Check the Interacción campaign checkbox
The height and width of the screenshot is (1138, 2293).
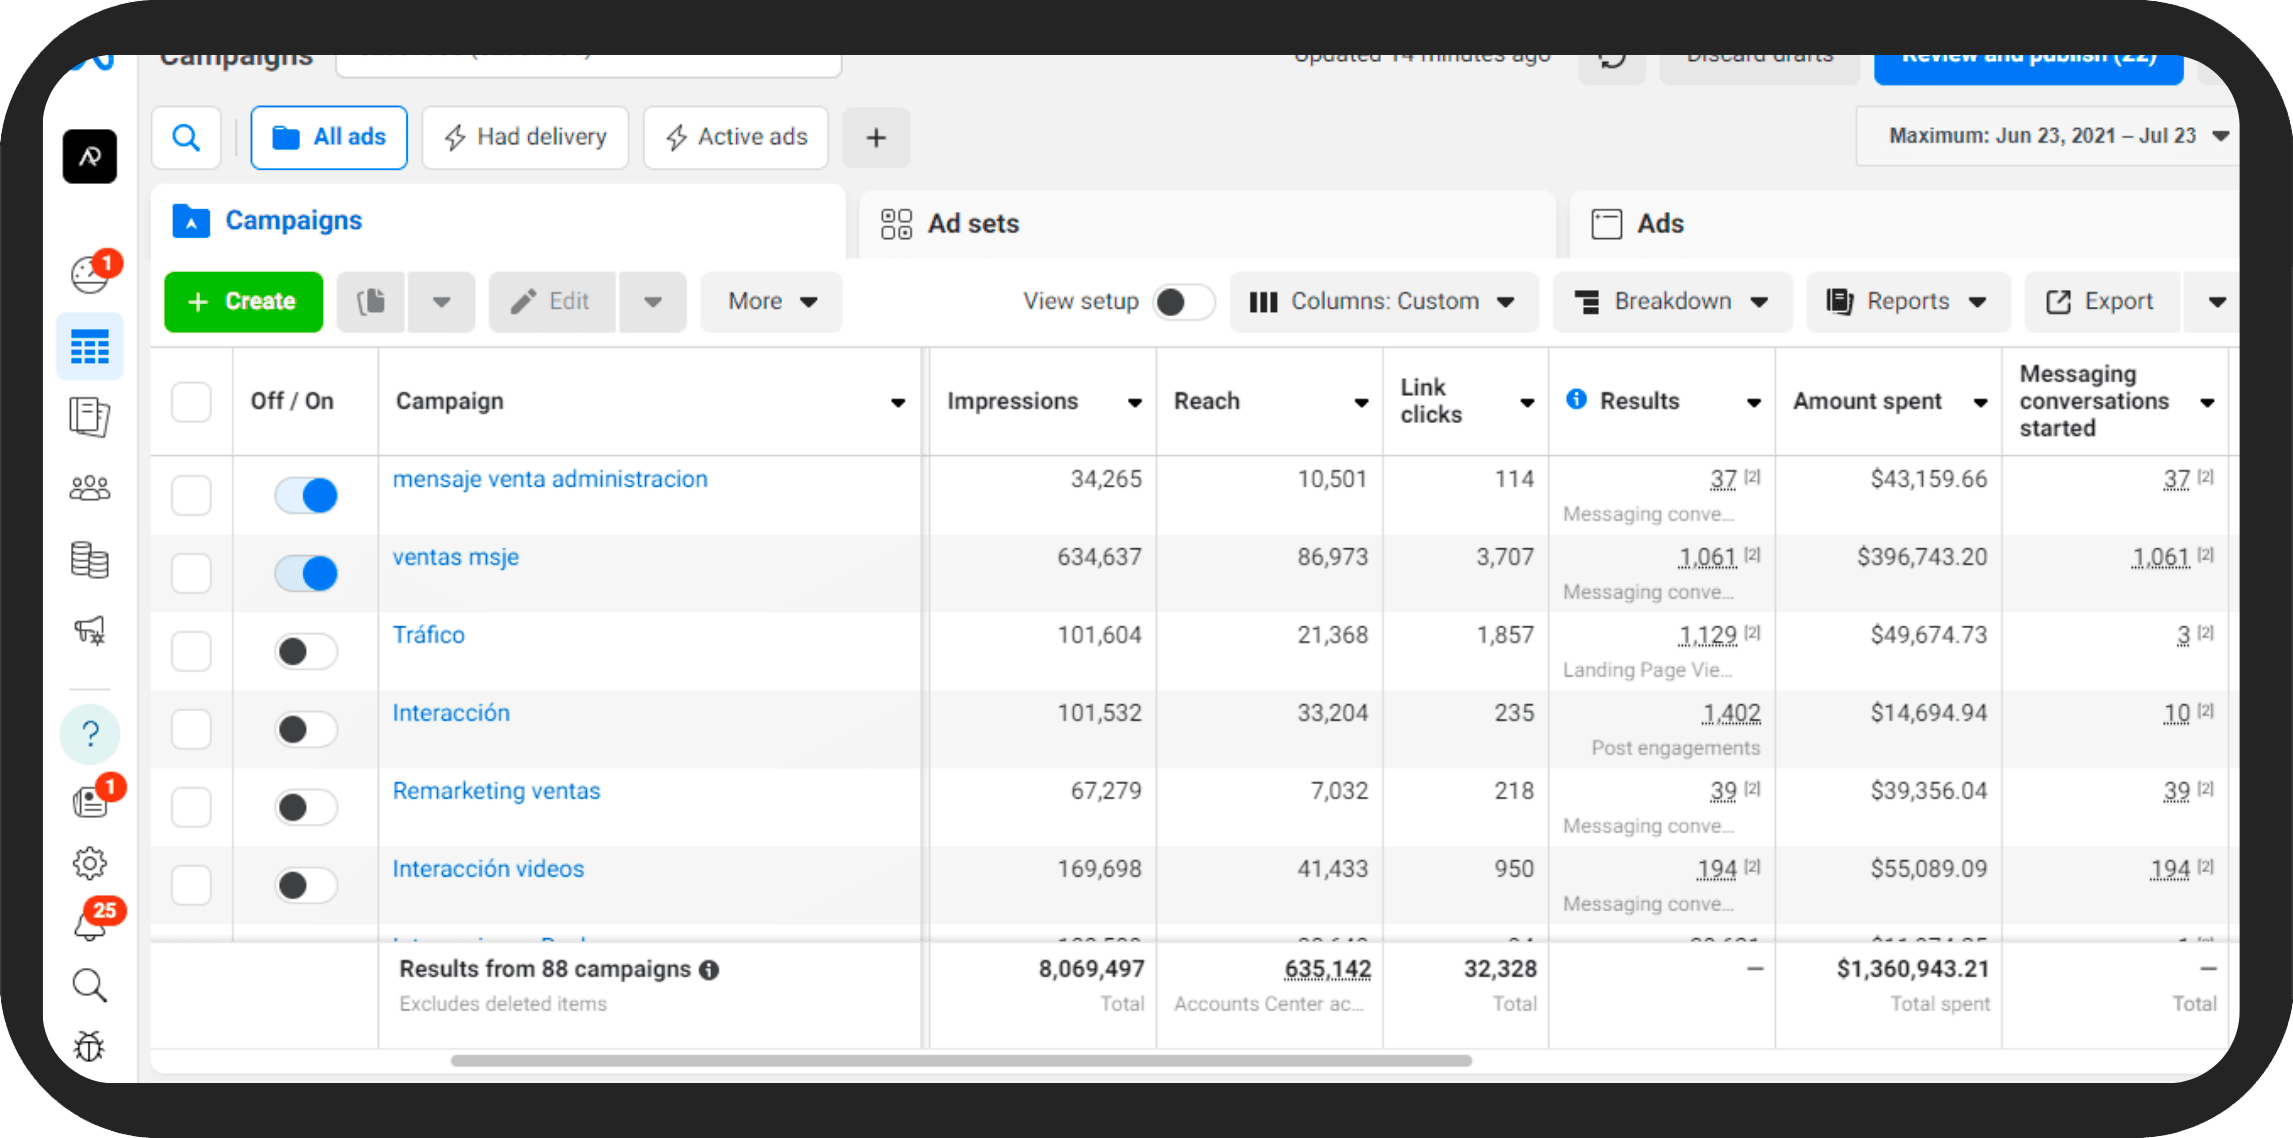[191, 729]
